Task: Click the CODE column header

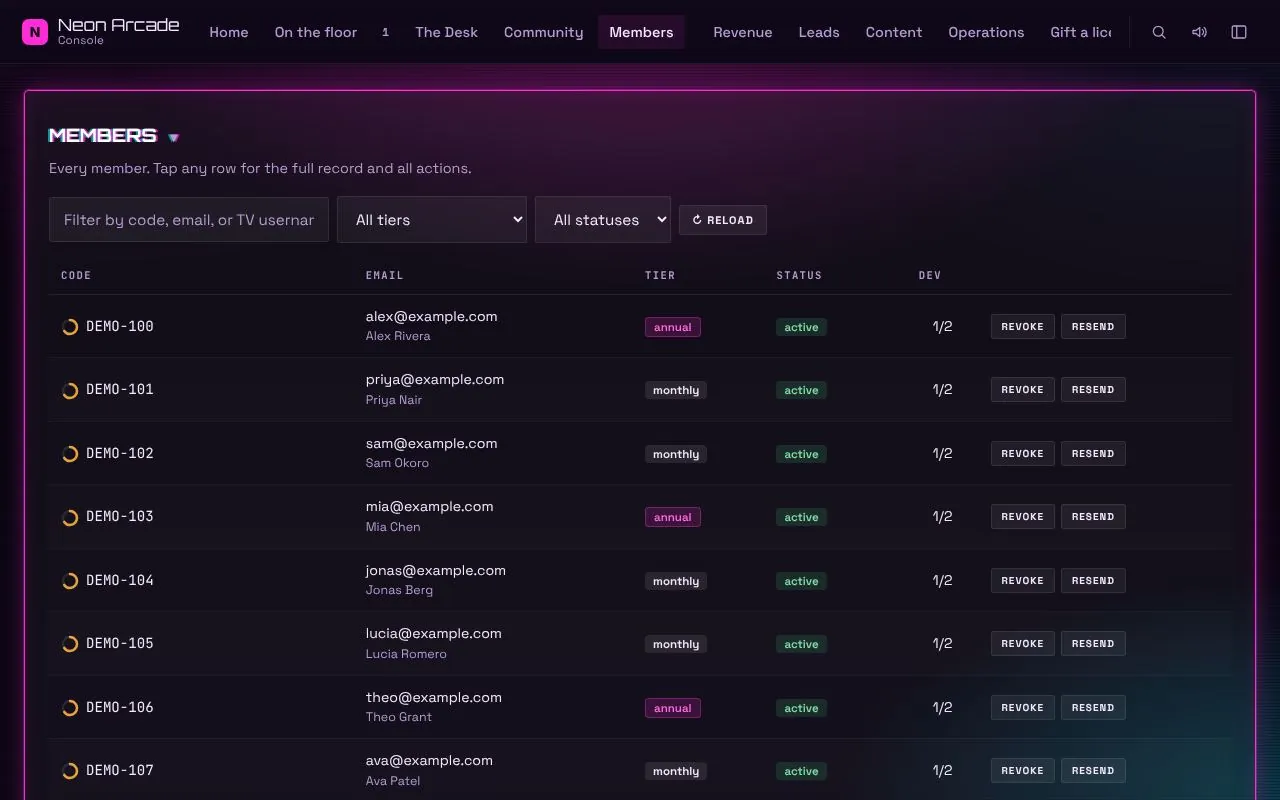Action: click(76, 275)
